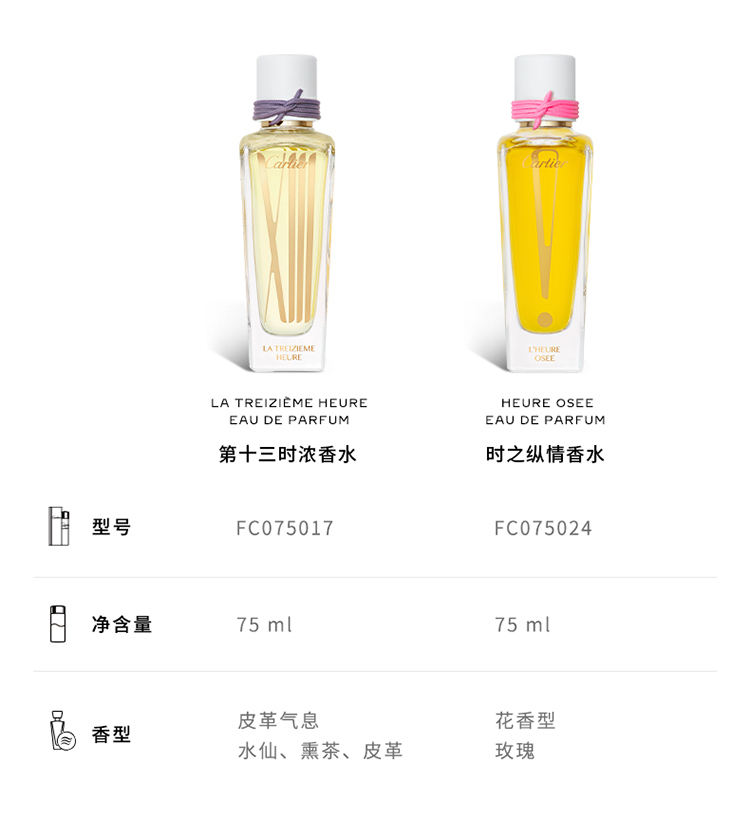This screenshot has width=750, height=819.
Task: Select model number FC075017
Action: (x=285, y=528)
